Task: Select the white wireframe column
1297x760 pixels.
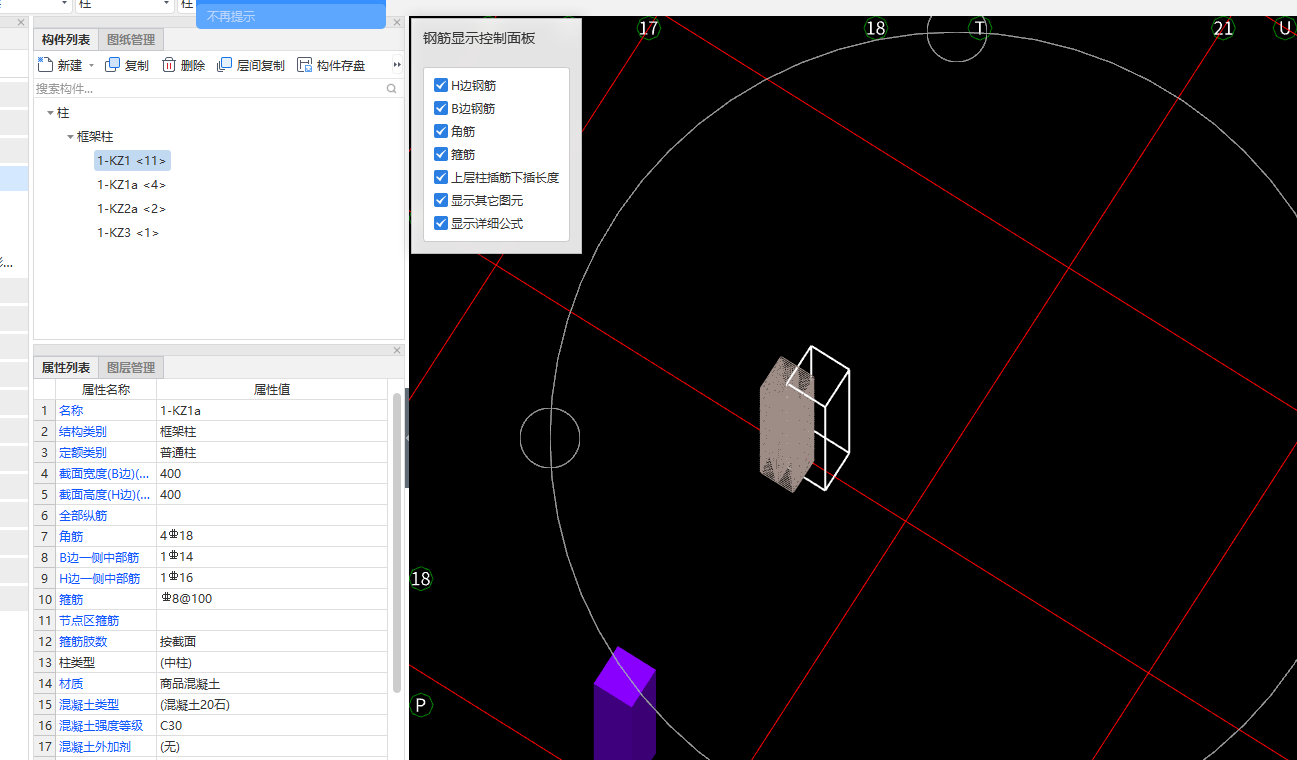Action: click(826, 420)
